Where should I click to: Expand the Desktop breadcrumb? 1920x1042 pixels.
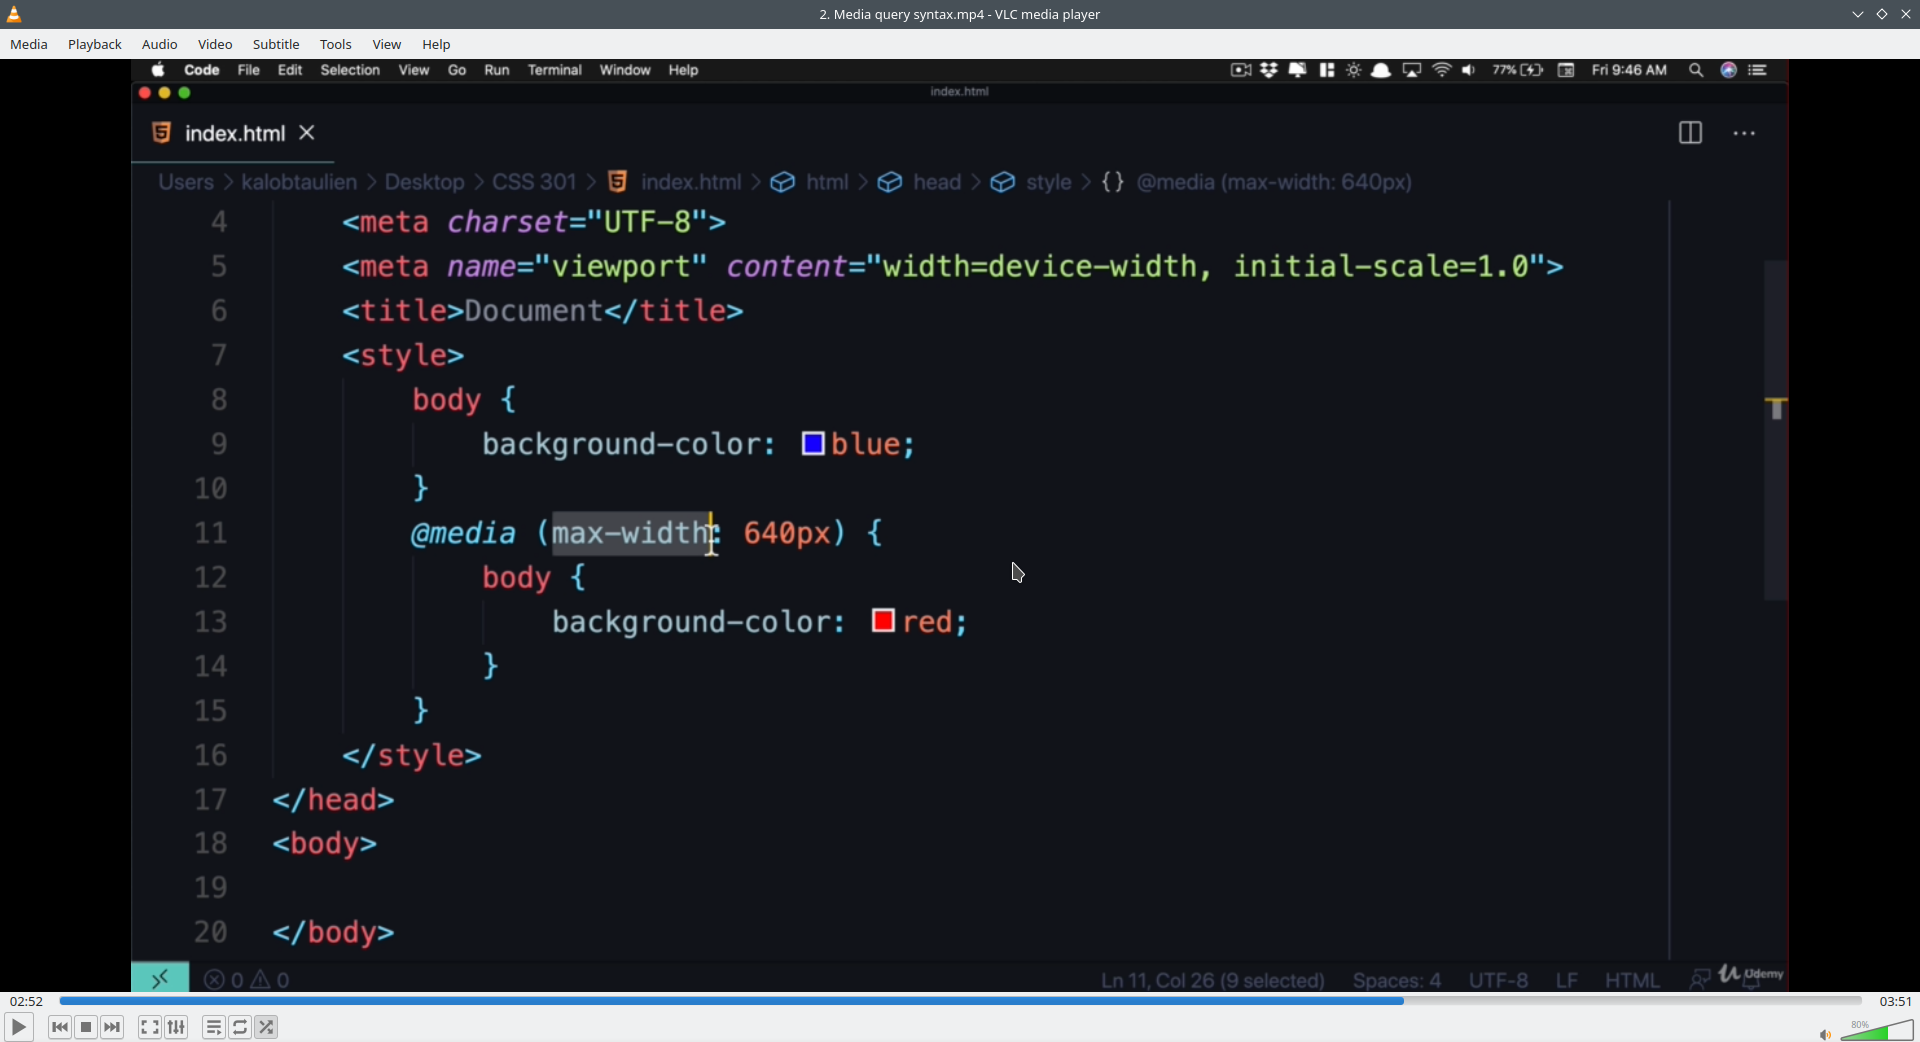(425, 182)
